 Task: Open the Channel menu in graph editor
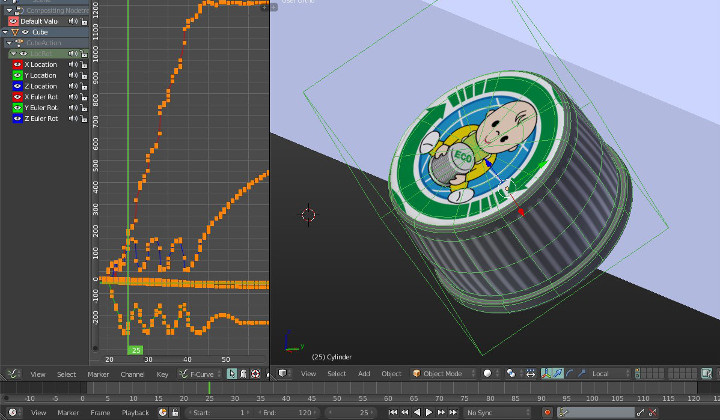tap(132, 373)
